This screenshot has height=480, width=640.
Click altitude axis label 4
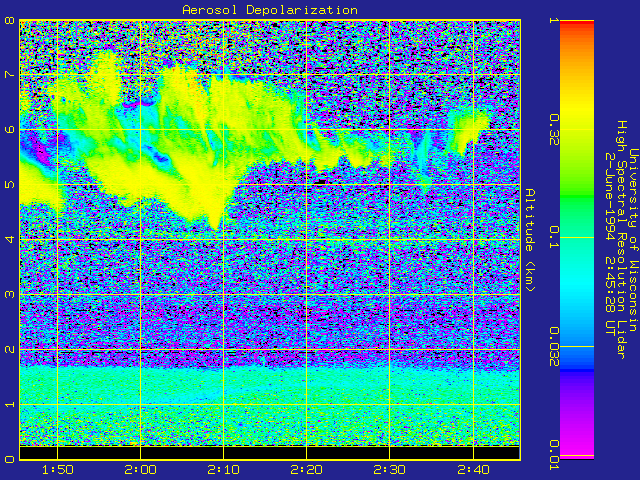(x=10, y=239)
